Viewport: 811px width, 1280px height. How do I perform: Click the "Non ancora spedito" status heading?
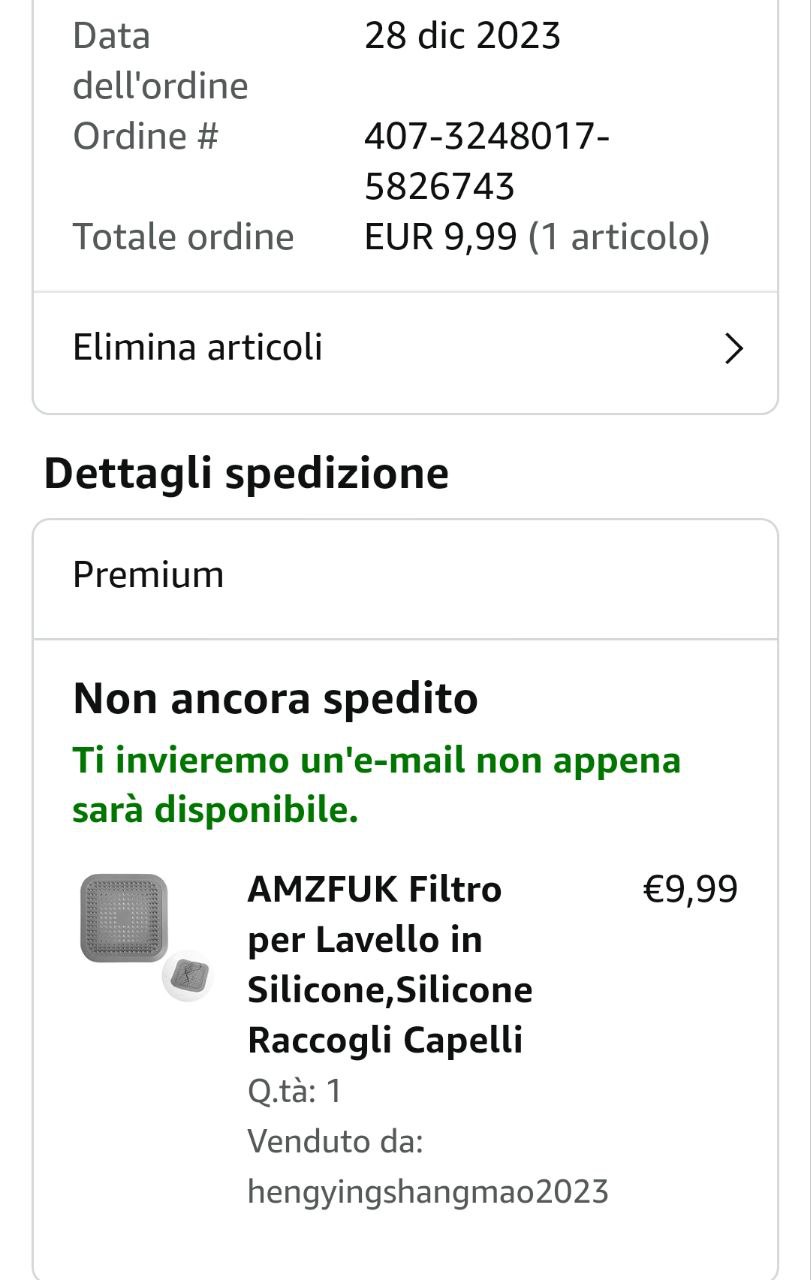[x=275, y=698]
